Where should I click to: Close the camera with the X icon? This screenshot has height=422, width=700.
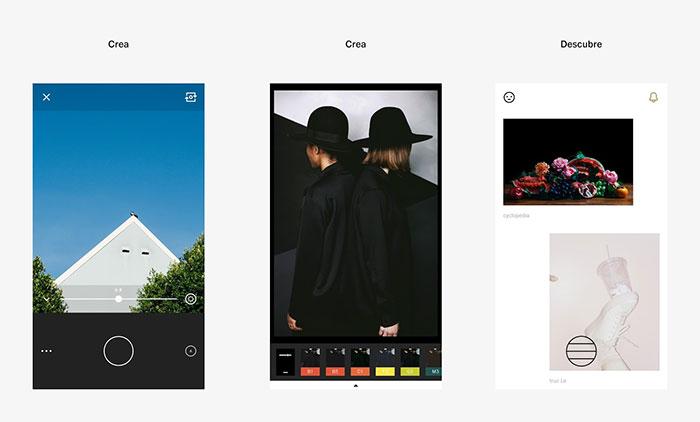[x=46, y=97]
